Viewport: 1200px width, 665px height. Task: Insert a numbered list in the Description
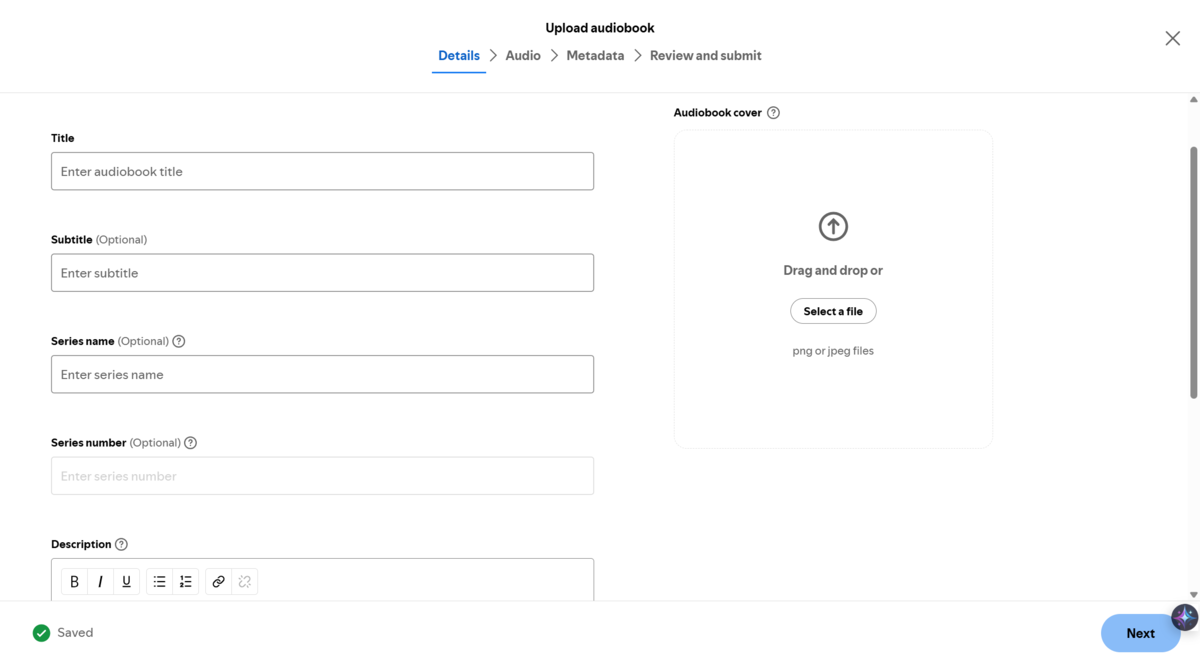click(185, 582)
